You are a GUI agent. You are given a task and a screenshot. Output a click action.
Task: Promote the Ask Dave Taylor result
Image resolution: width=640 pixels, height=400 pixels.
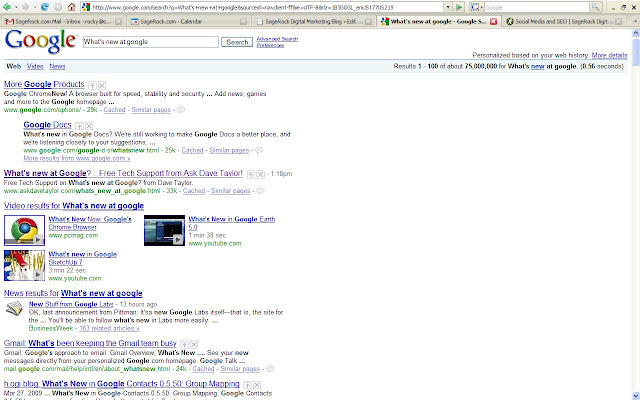coord(251,174)
